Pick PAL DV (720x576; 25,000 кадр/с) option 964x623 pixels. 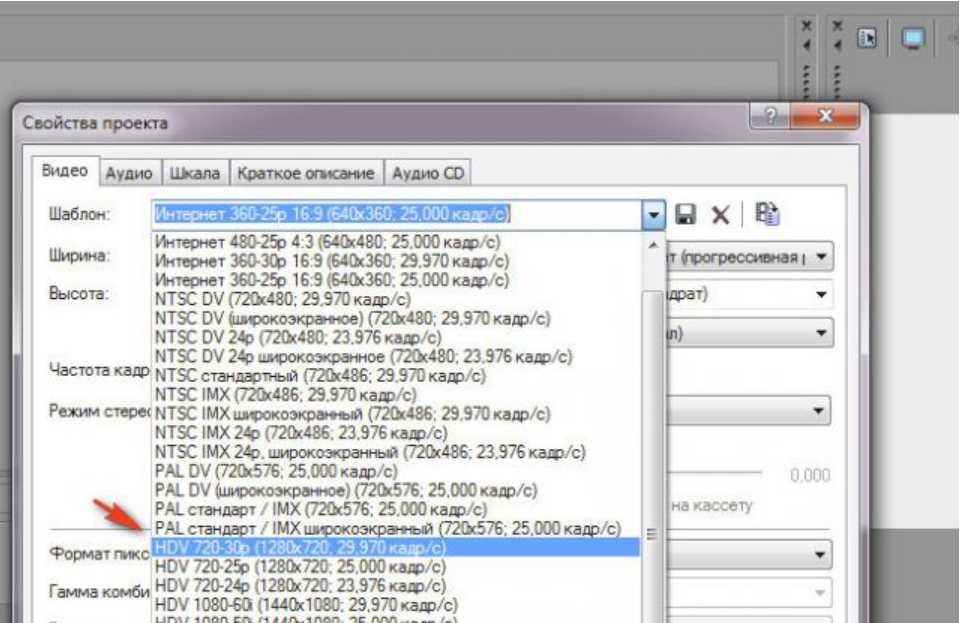coord(276,471)
